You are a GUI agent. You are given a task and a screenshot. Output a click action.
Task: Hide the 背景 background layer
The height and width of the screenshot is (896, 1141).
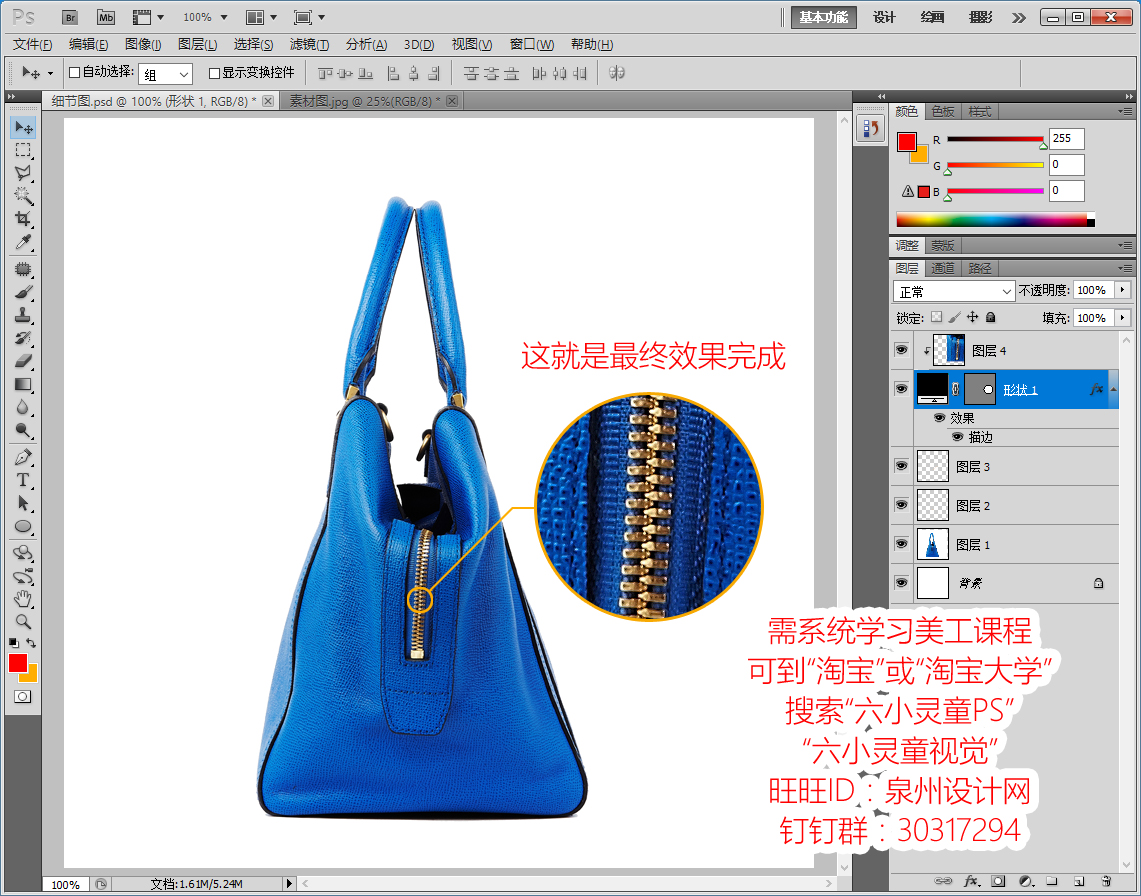[902, 583]
